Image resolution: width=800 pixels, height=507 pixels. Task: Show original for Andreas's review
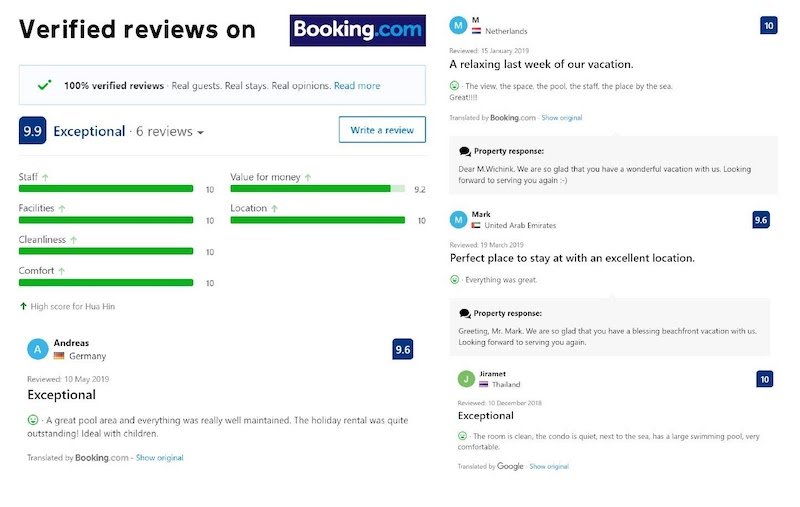point(159,458)
